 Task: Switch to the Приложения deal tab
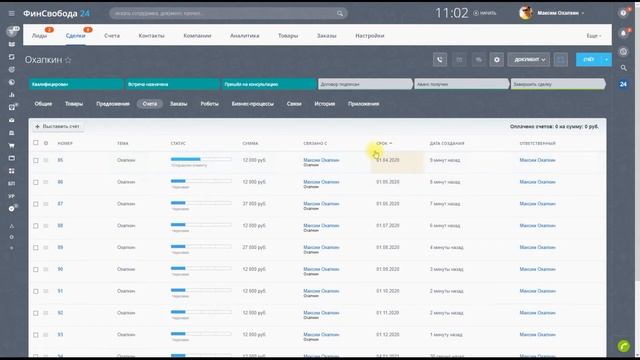363,104
